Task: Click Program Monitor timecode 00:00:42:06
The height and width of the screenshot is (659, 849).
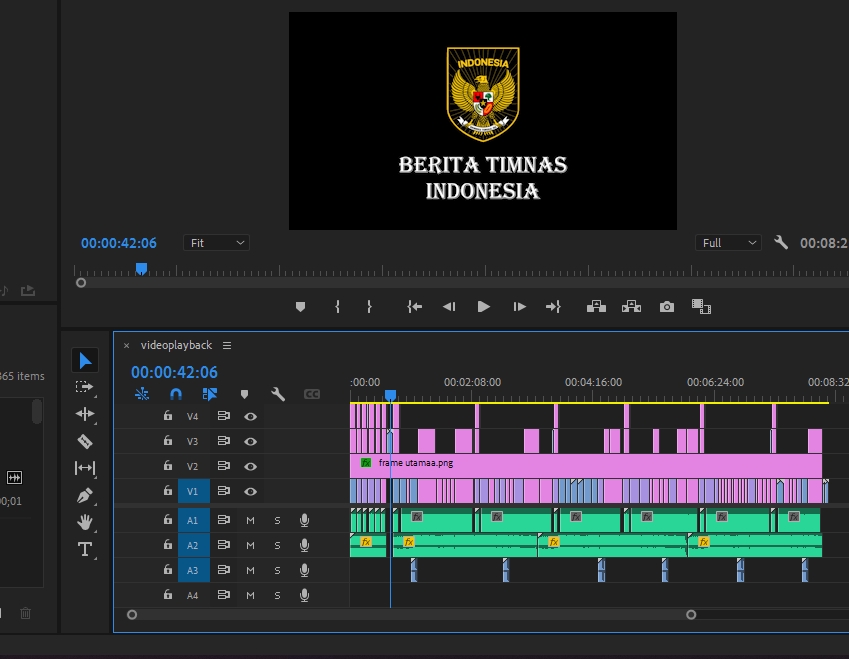Action: point(119,243)
